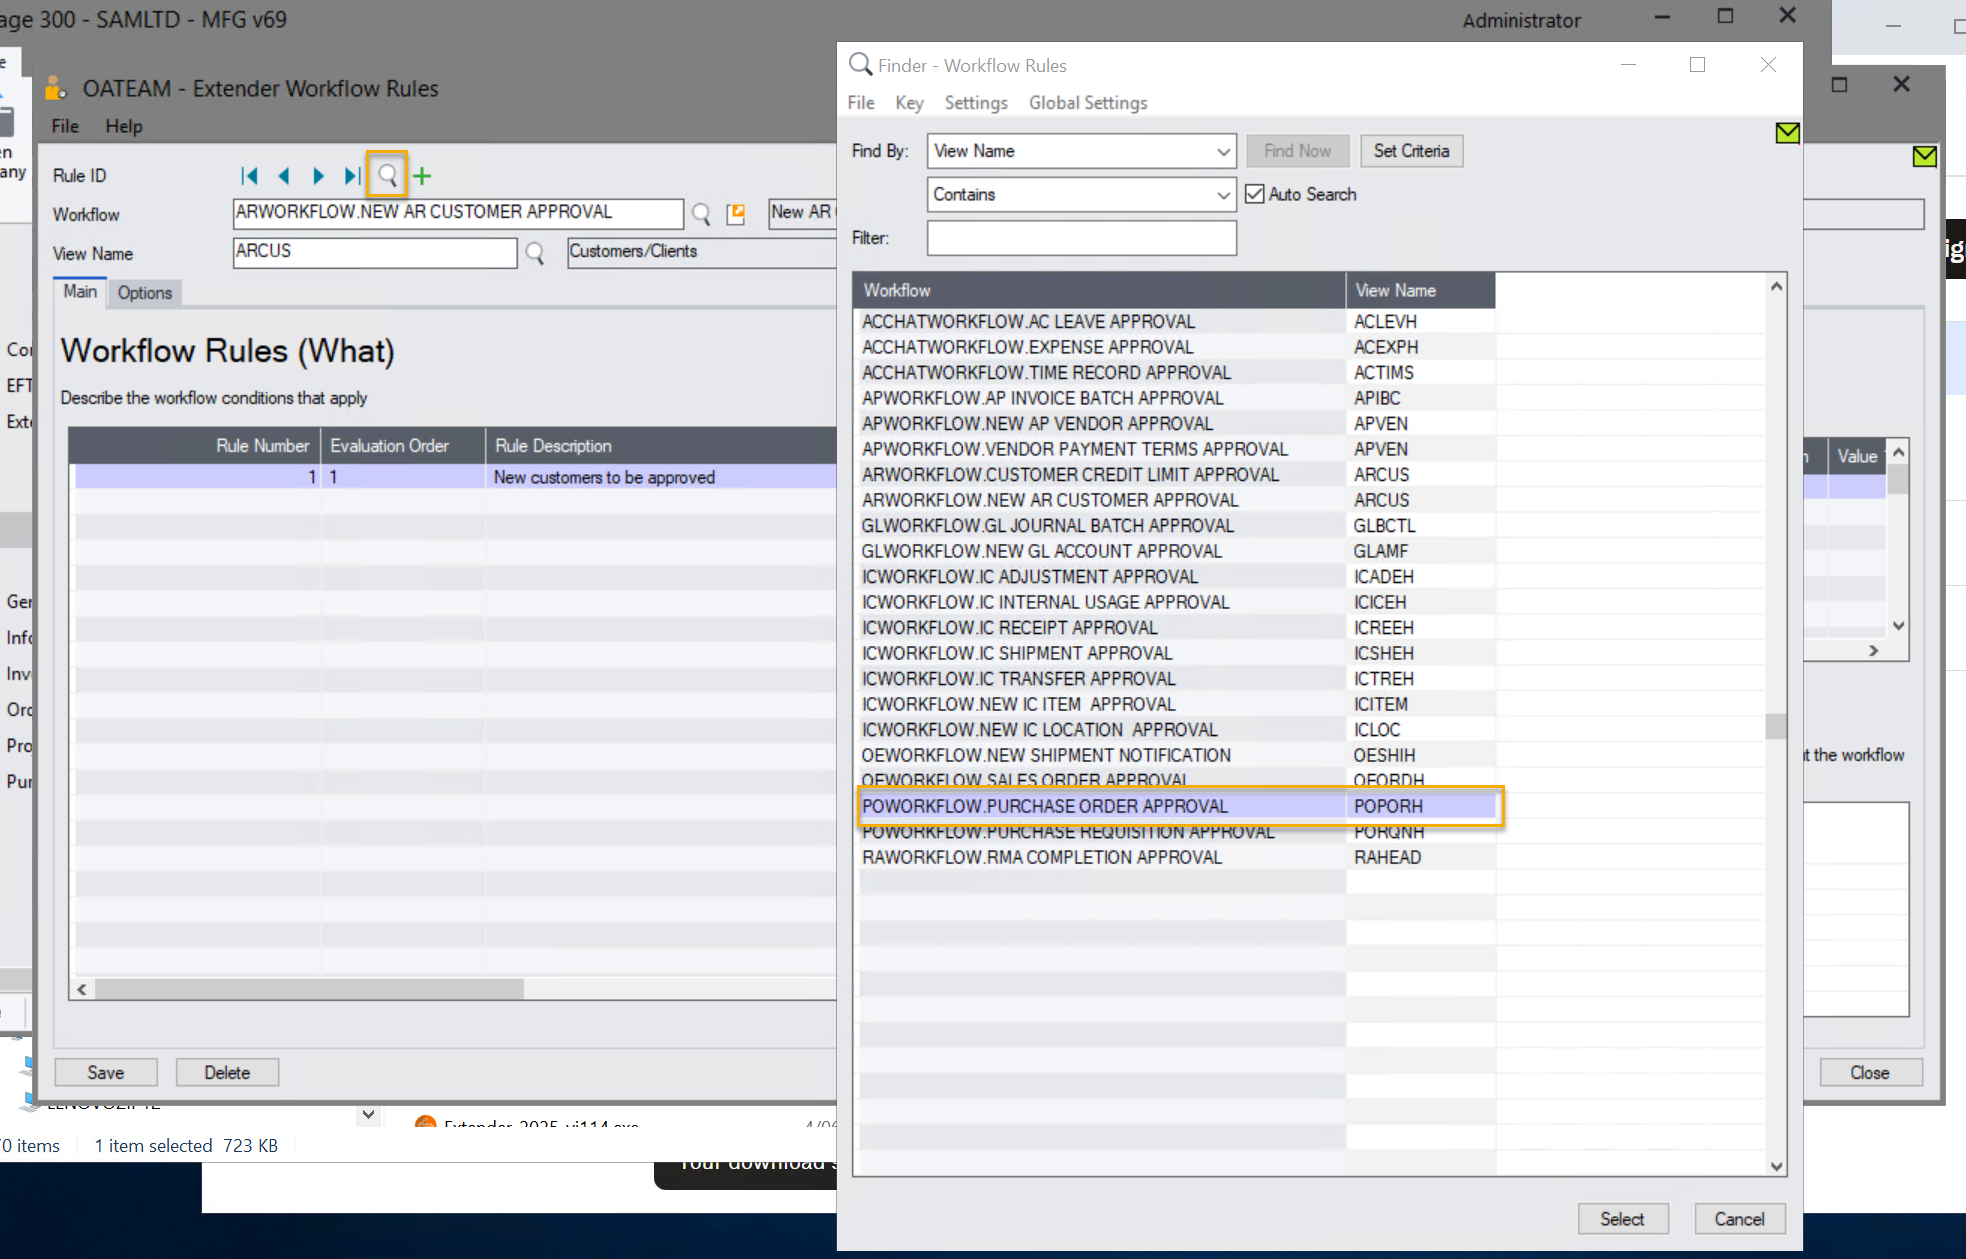Viewport: 1966px width, 1259px height.
Task: Select APWORKFLOW.AP INVOICE BATCH APPROVAL row
Action: pos(1177,398)
